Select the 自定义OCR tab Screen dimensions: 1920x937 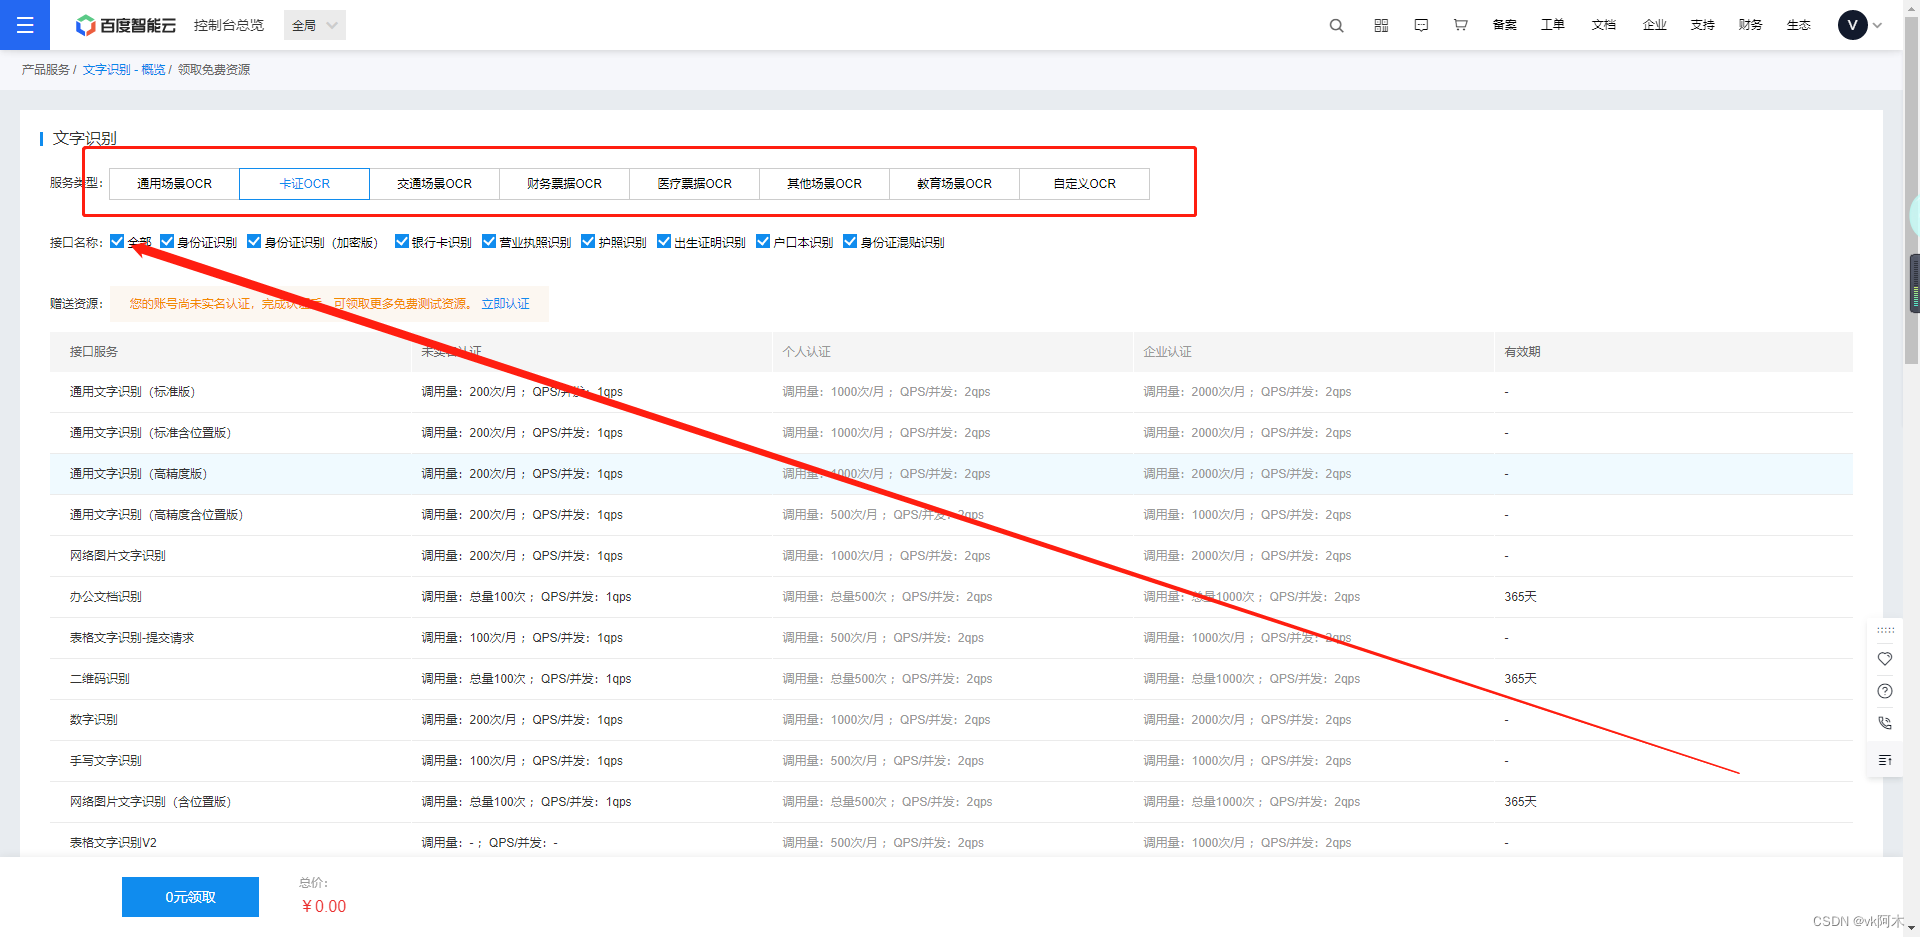[x=1084, y=184]
